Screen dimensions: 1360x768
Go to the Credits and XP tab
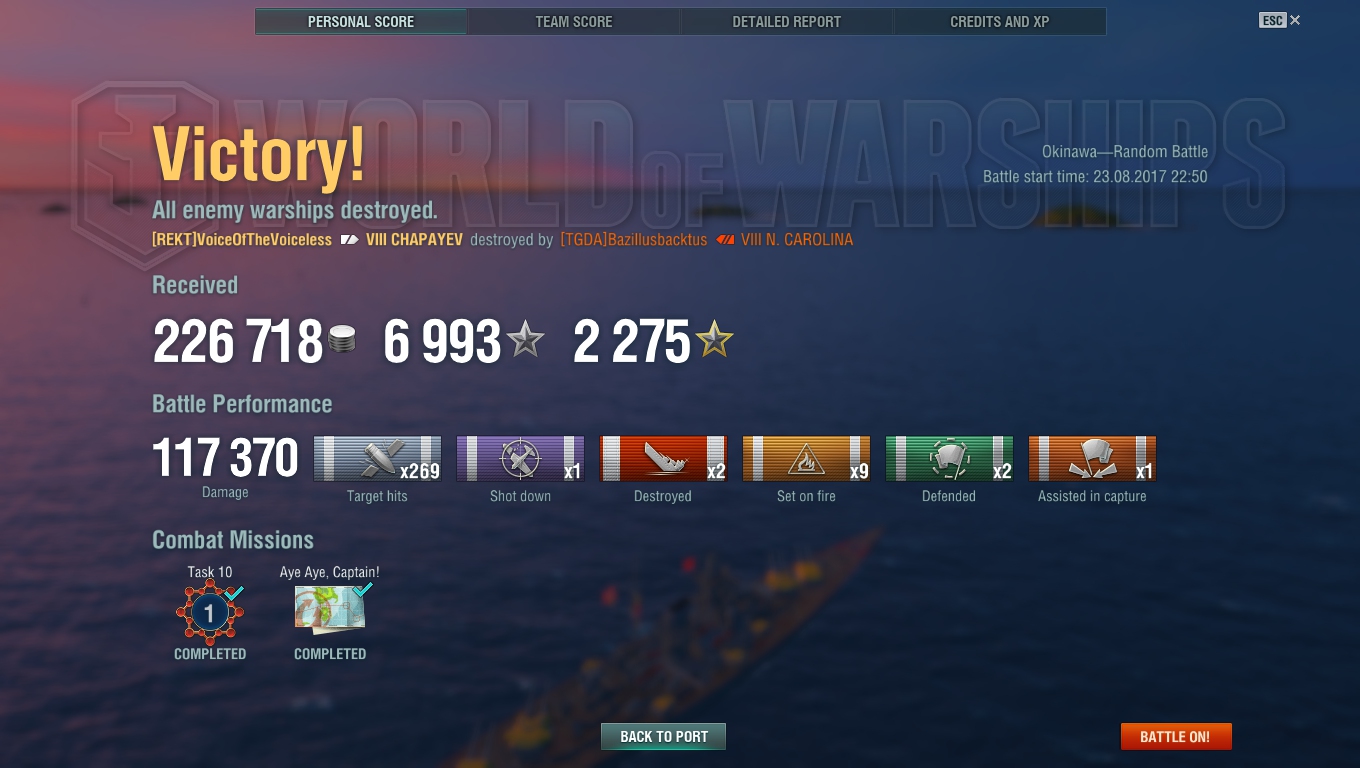coord(1000,21)
